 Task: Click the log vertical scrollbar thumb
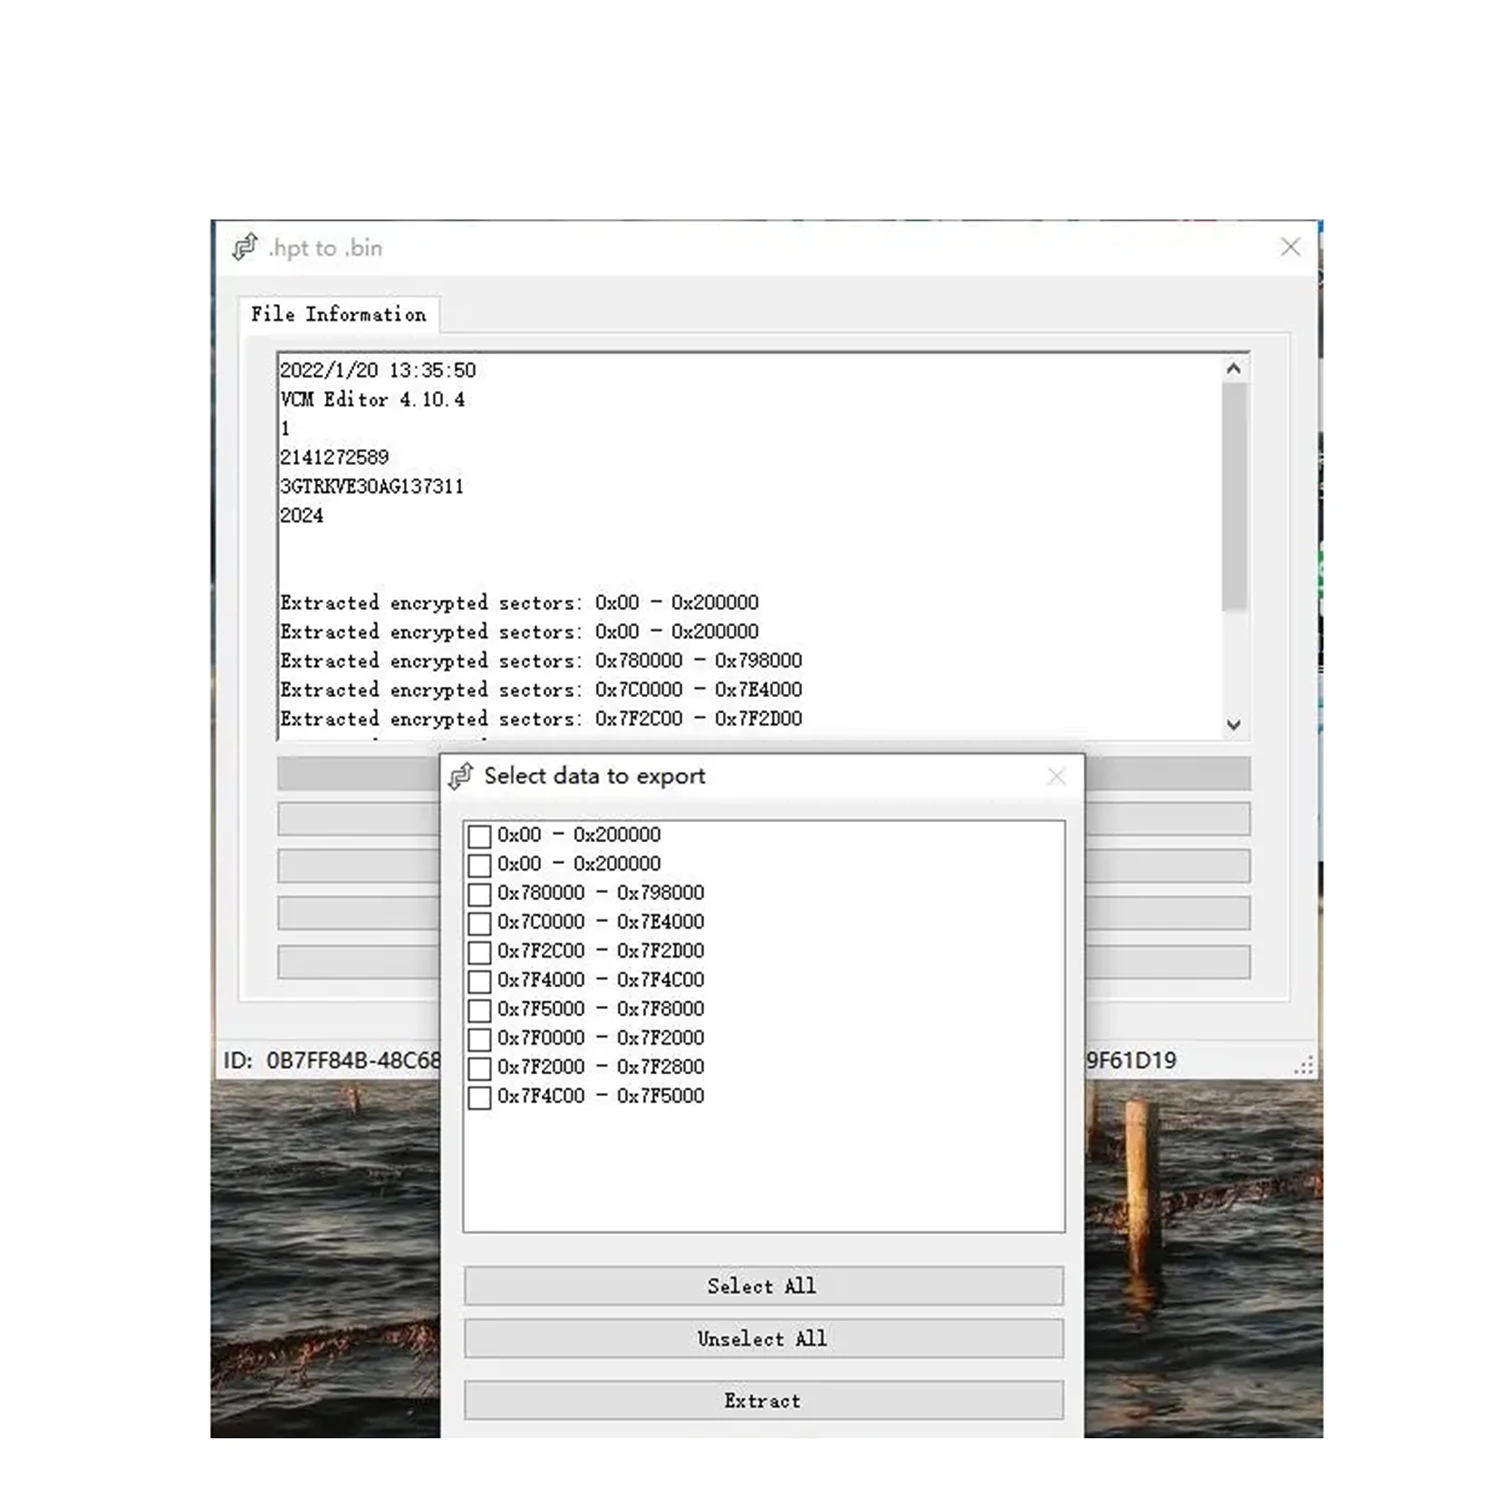pos(1234,497)
